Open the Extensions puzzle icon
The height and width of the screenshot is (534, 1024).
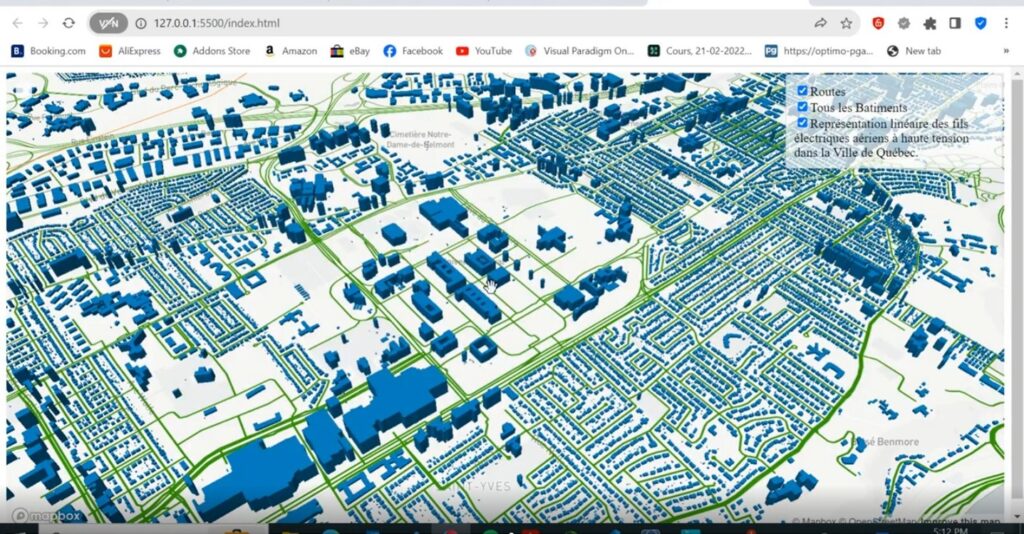coord(929,24)
